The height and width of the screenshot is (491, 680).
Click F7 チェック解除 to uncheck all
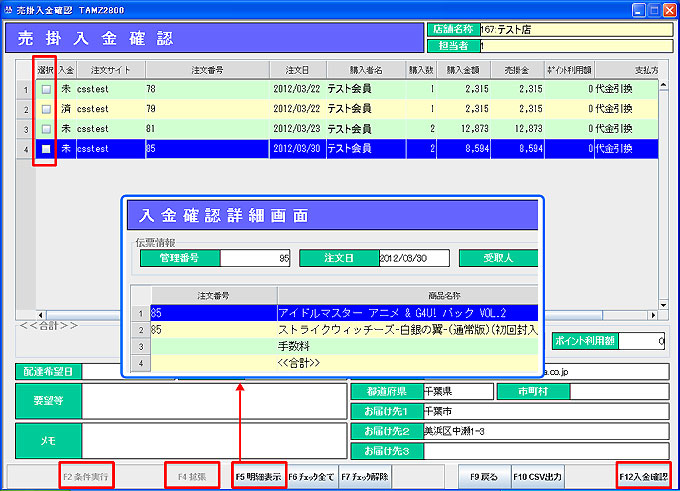coord(365,477)
